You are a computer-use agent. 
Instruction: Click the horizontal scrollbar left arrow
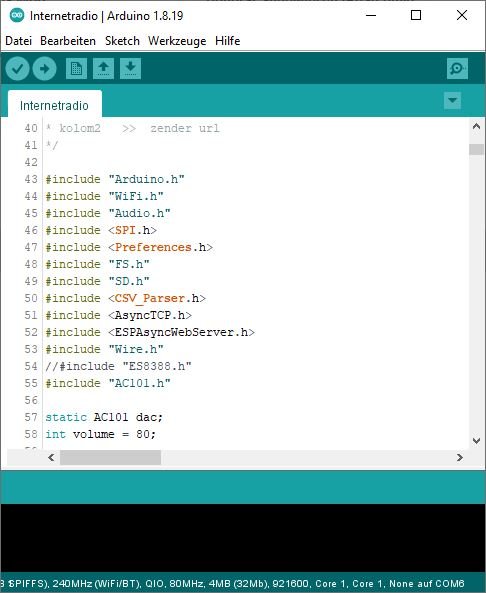(51, 458)
